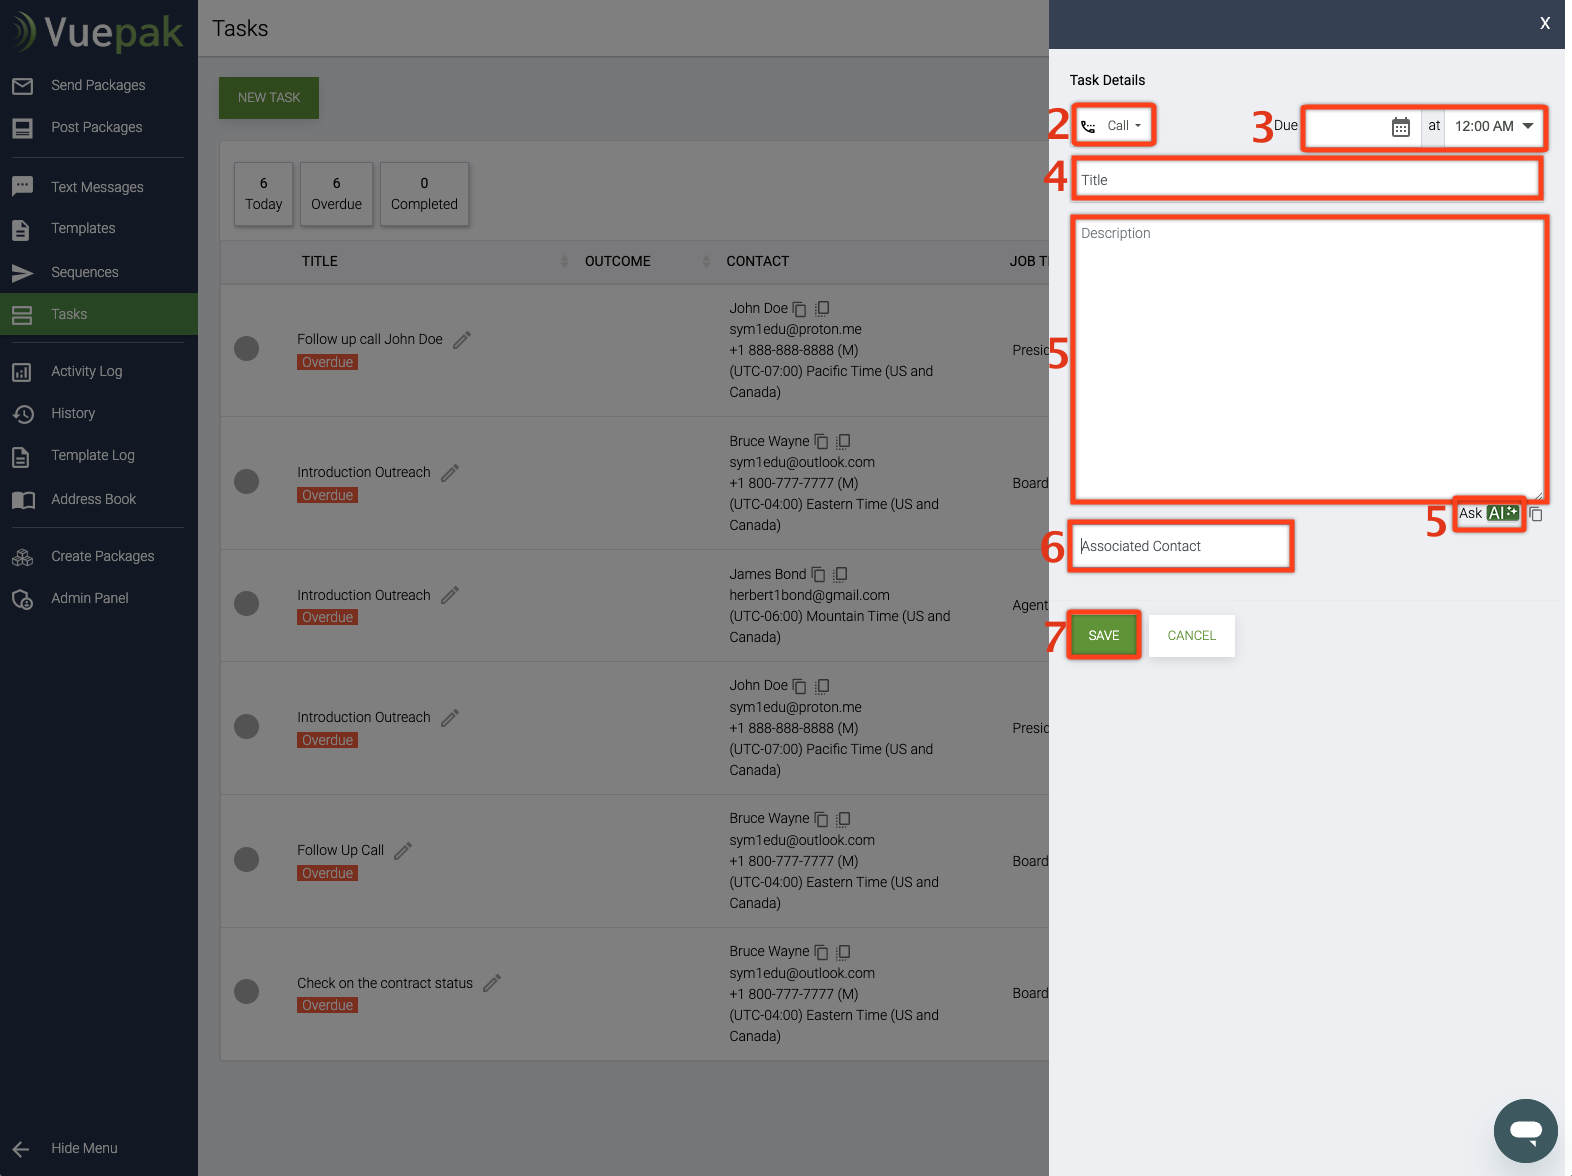Copy description using the copy icon

pos(1536,514)
